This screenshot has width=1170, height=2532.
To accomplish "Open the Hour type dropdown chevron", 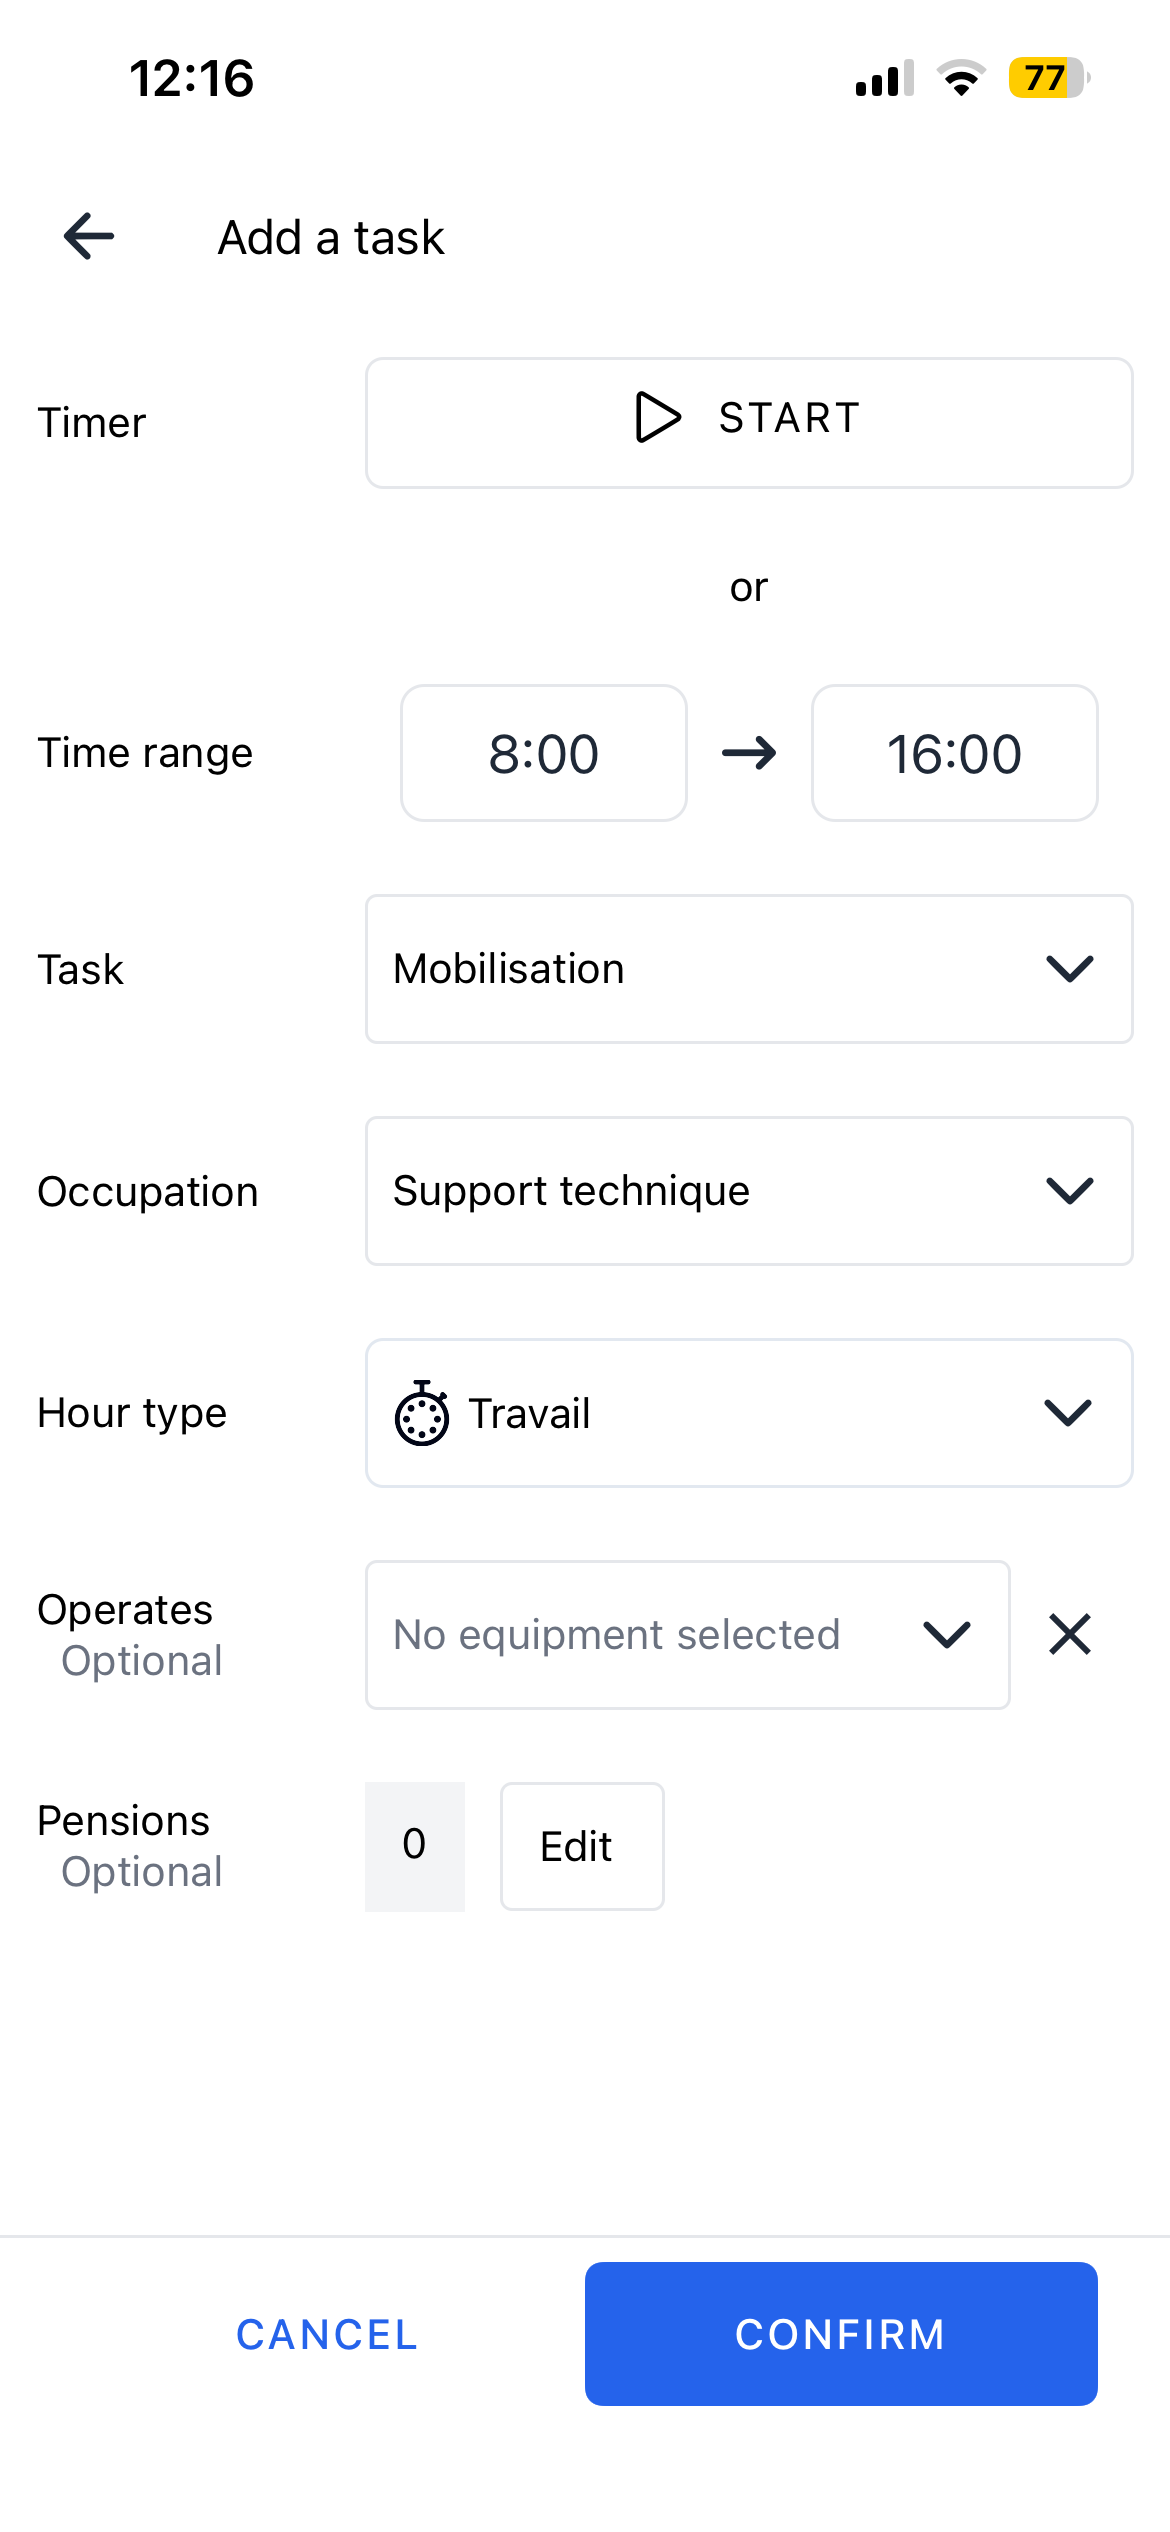I will tap(1067, 1413).
